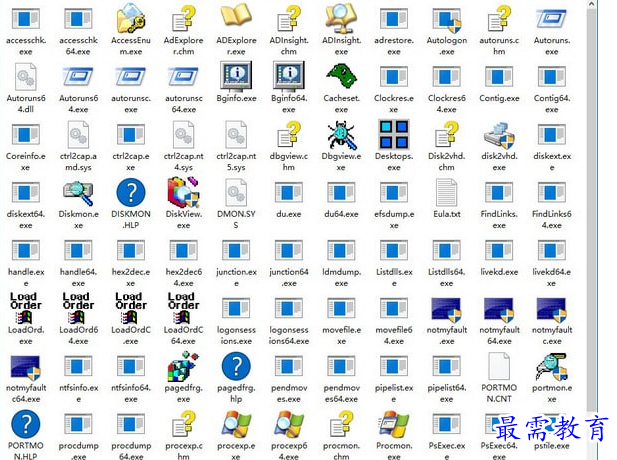This screenshot has width=617, height=460.
Task: Click the "efsdump.exe" file name
Action: tap(394, 220)
